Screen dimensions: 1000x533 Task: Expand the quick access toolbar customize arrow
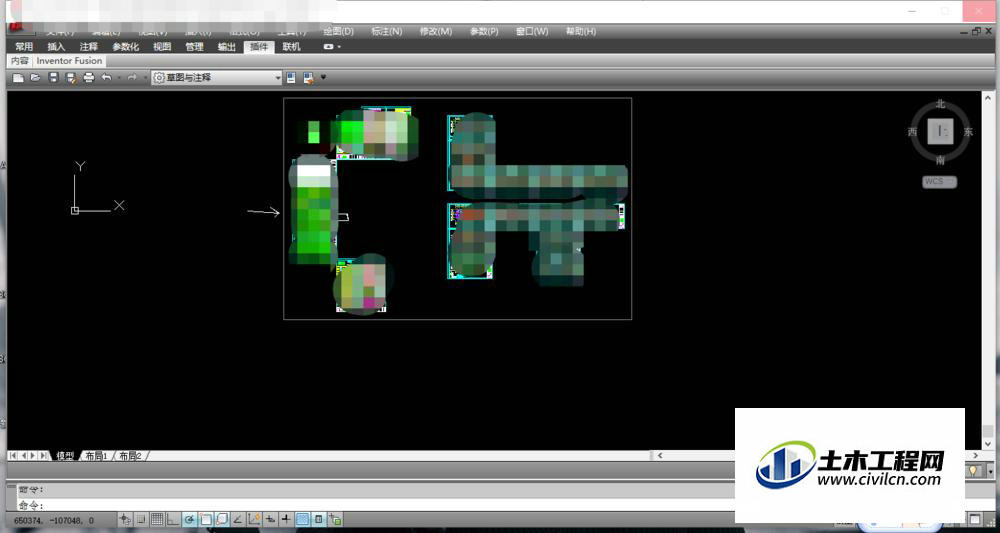click(x=323, y=78)
